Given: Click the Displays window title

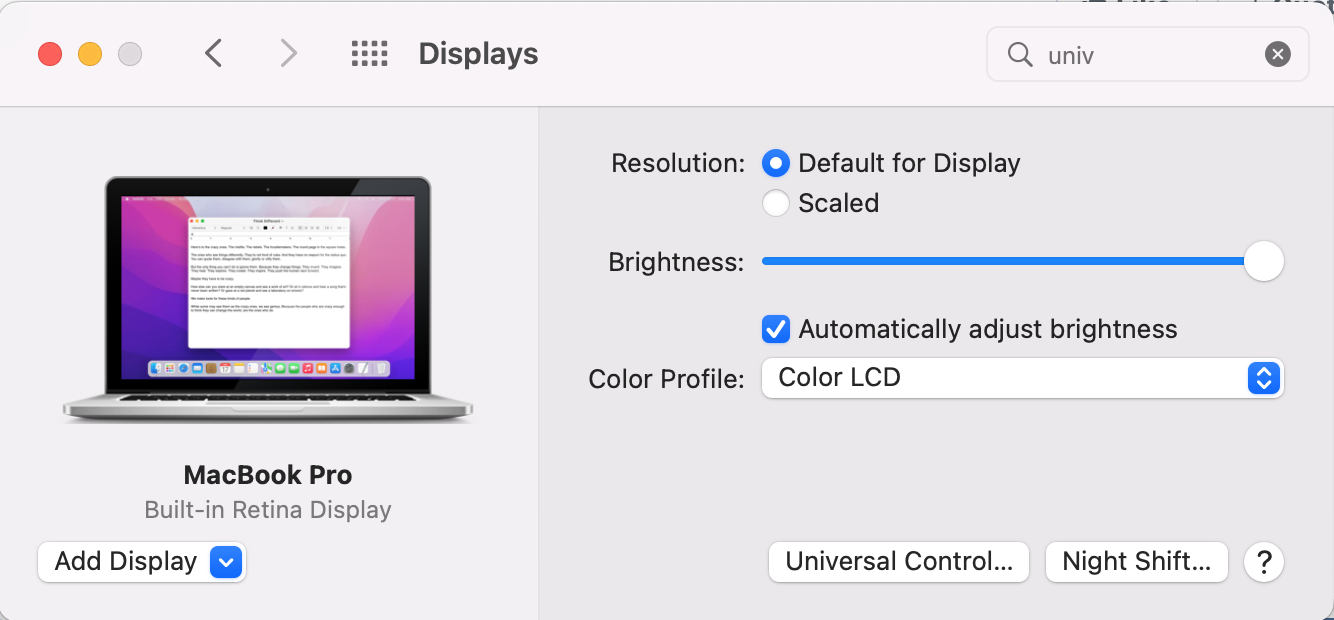Looking at the screenshot, I should [x=478, y=54].
